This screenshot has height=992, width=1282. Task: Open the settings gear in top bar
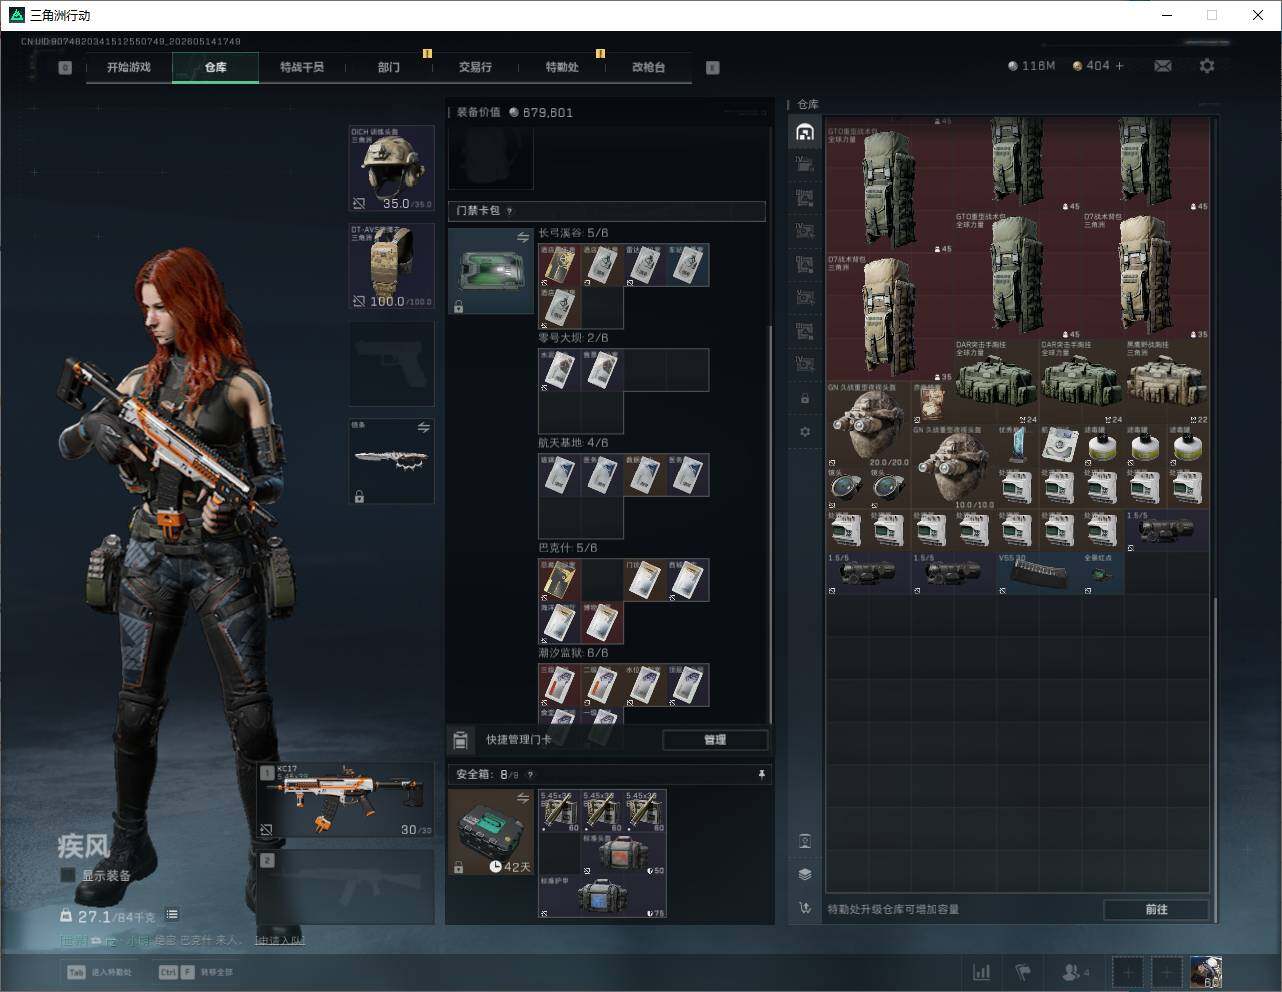[1207, 66]
